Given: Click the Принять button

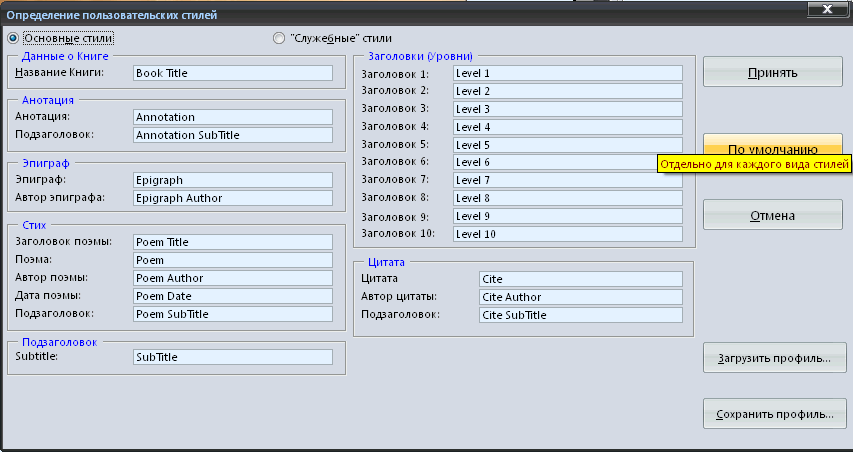Looking at the screenshot, I should click(x=772, y=72).
